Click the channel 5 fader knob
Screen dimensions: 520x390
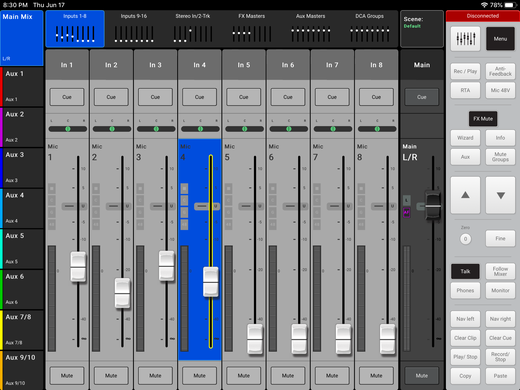255,339
